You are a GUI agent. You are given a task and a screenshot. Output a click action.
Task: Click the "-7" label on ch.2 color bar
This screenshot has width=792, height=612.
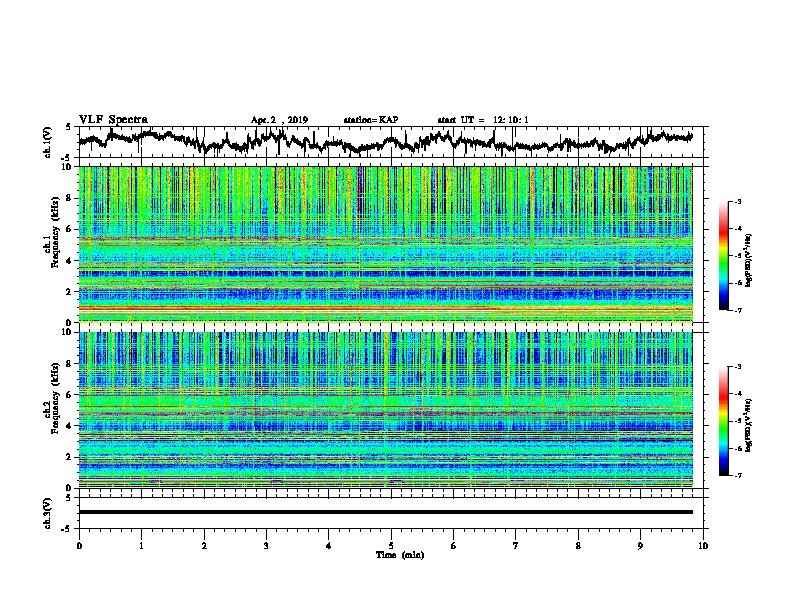[x=738, y=475]
